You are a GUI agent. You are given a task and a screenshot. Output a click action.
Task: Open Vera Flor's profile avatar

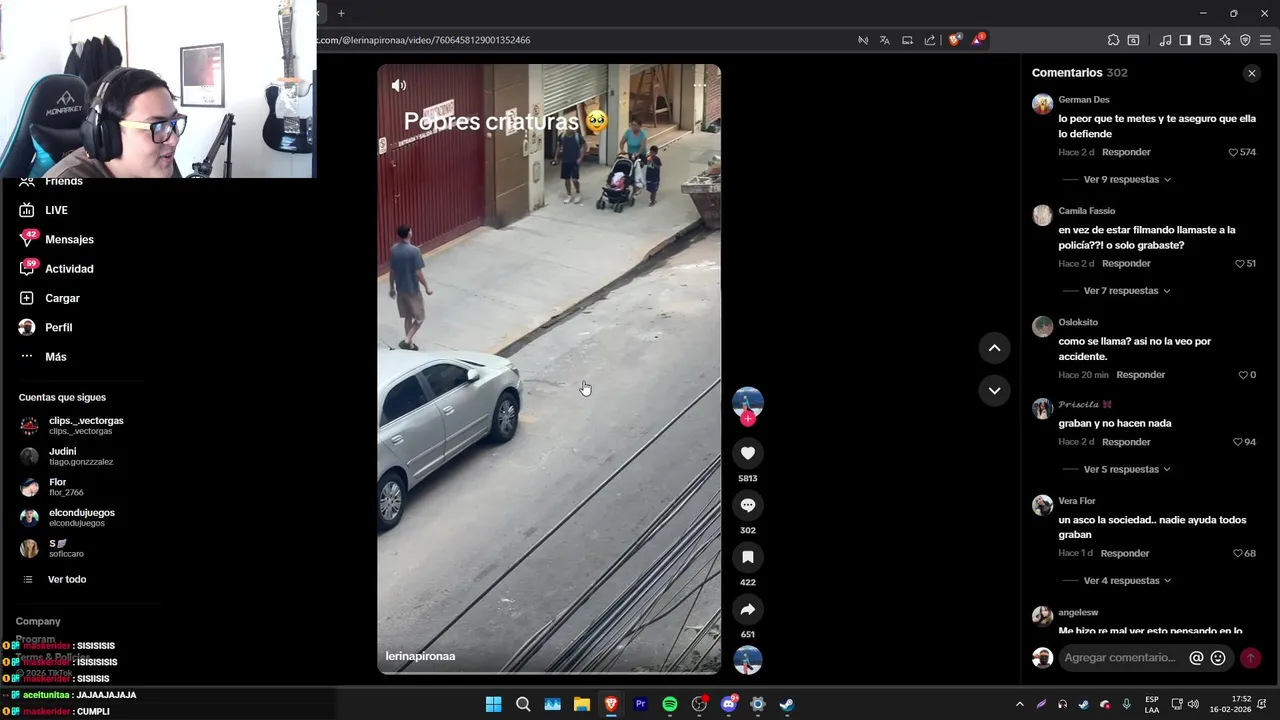(x=1043, y=505)
